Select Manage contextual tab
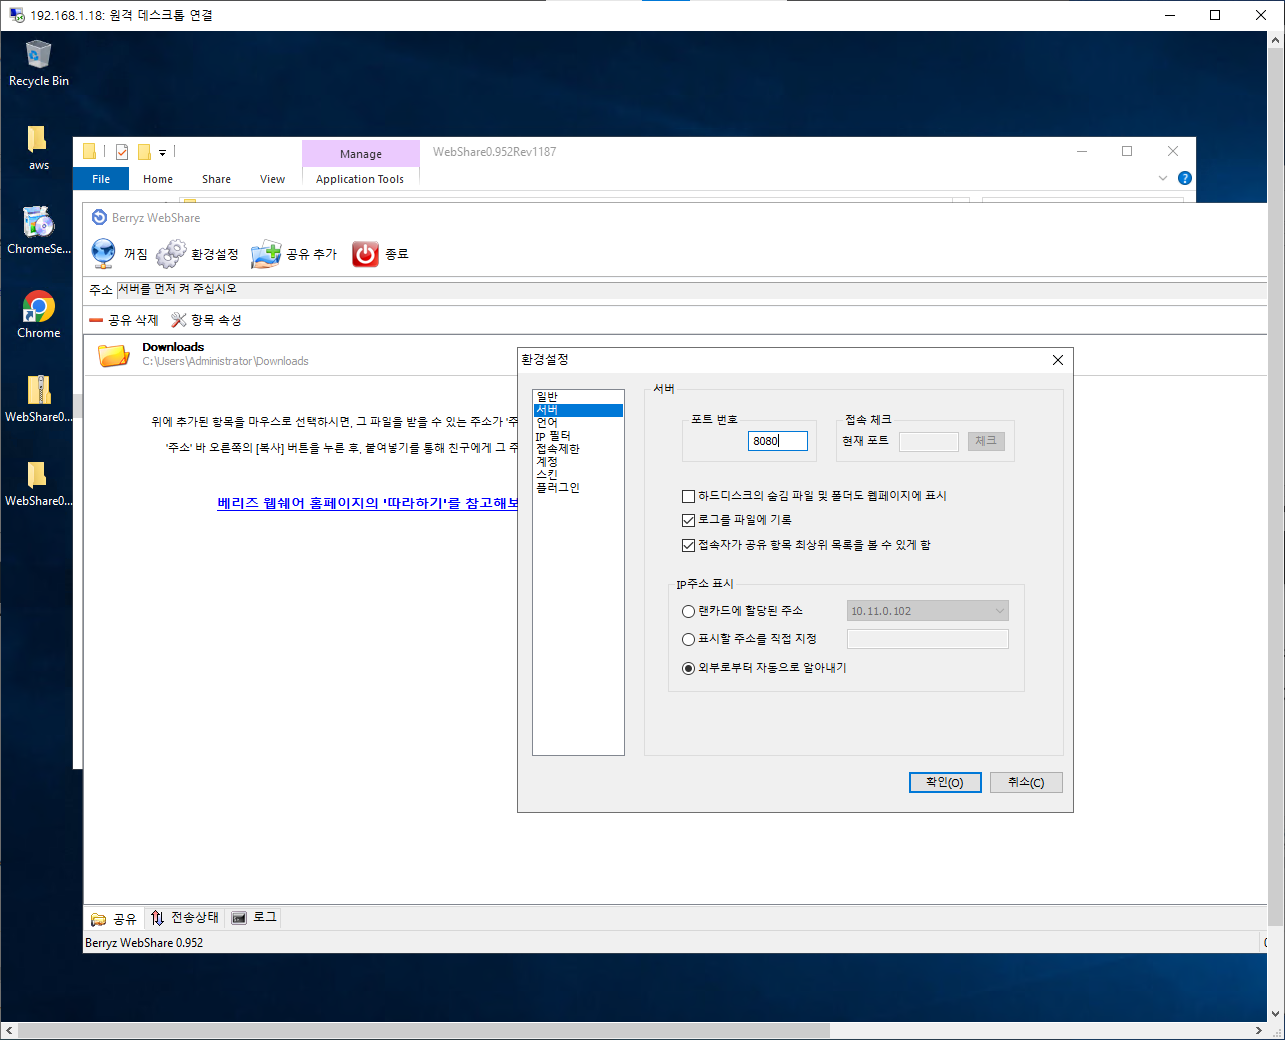This screenshot has width=1285, height=1040. (361, 154)
